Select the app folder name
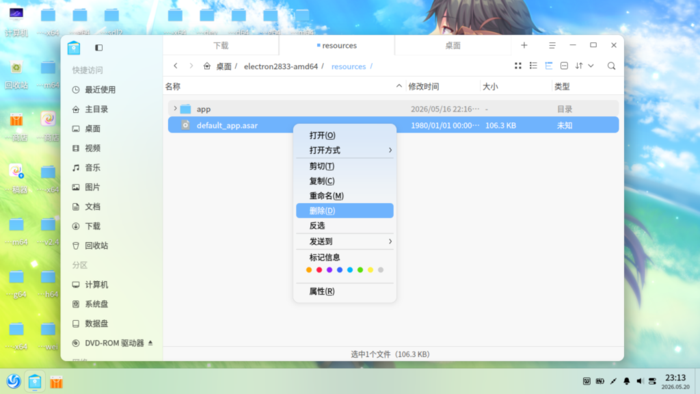Image resolution: width=700 pixels, height=394 pixels. [x=204, y=109]
